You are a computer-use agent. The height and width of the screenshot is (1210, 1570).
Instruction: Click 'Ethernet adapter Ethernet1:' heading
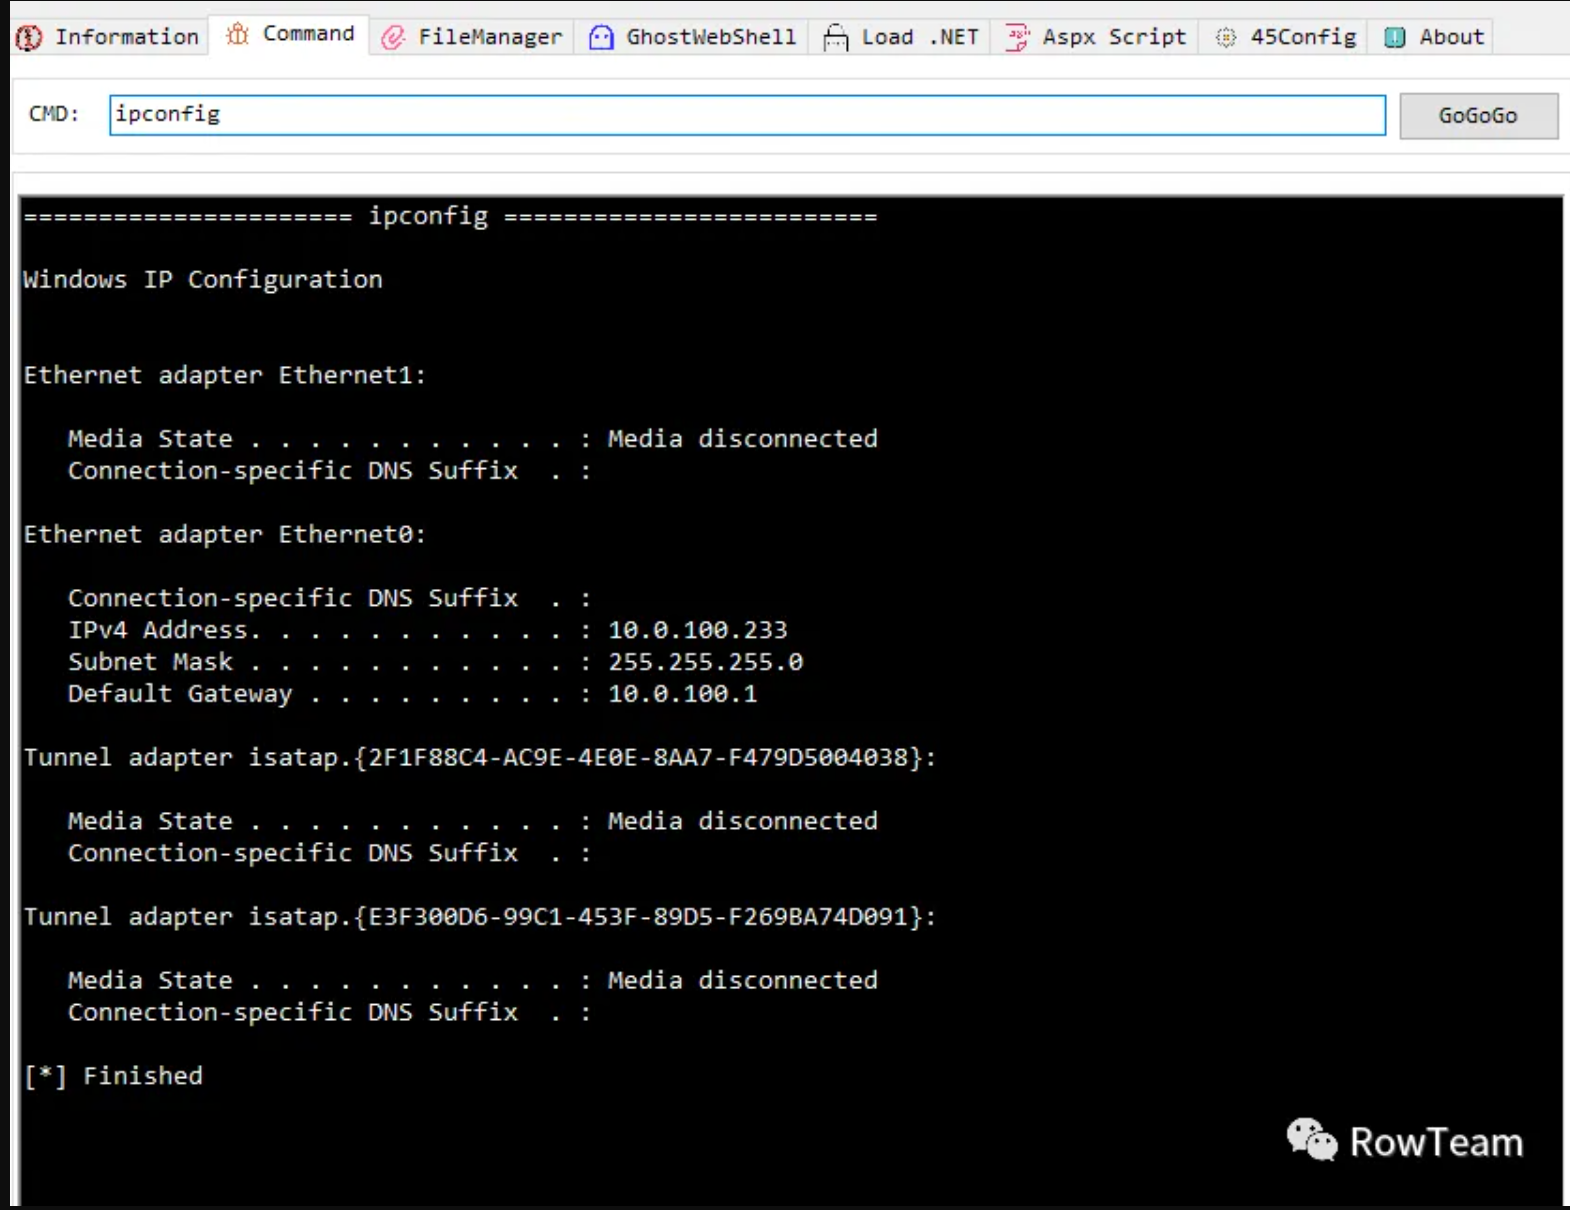pos(225,375)
